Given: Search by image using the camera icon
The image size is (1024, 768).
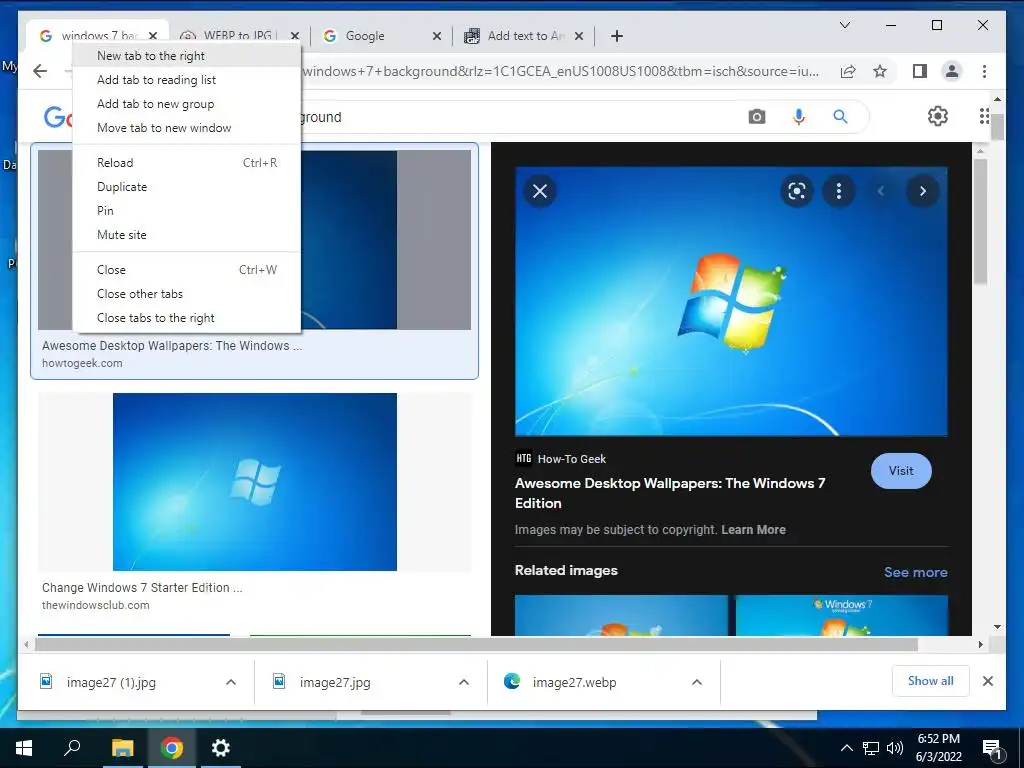Looking at the screenshot, I should coord(757,117).
